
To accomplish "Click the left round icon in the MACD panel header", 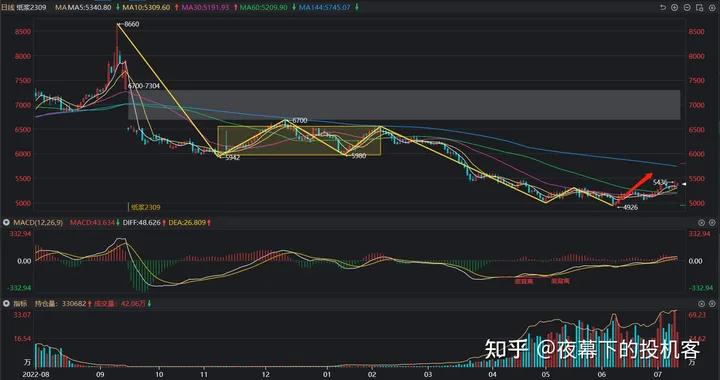I will coord(701,223).
